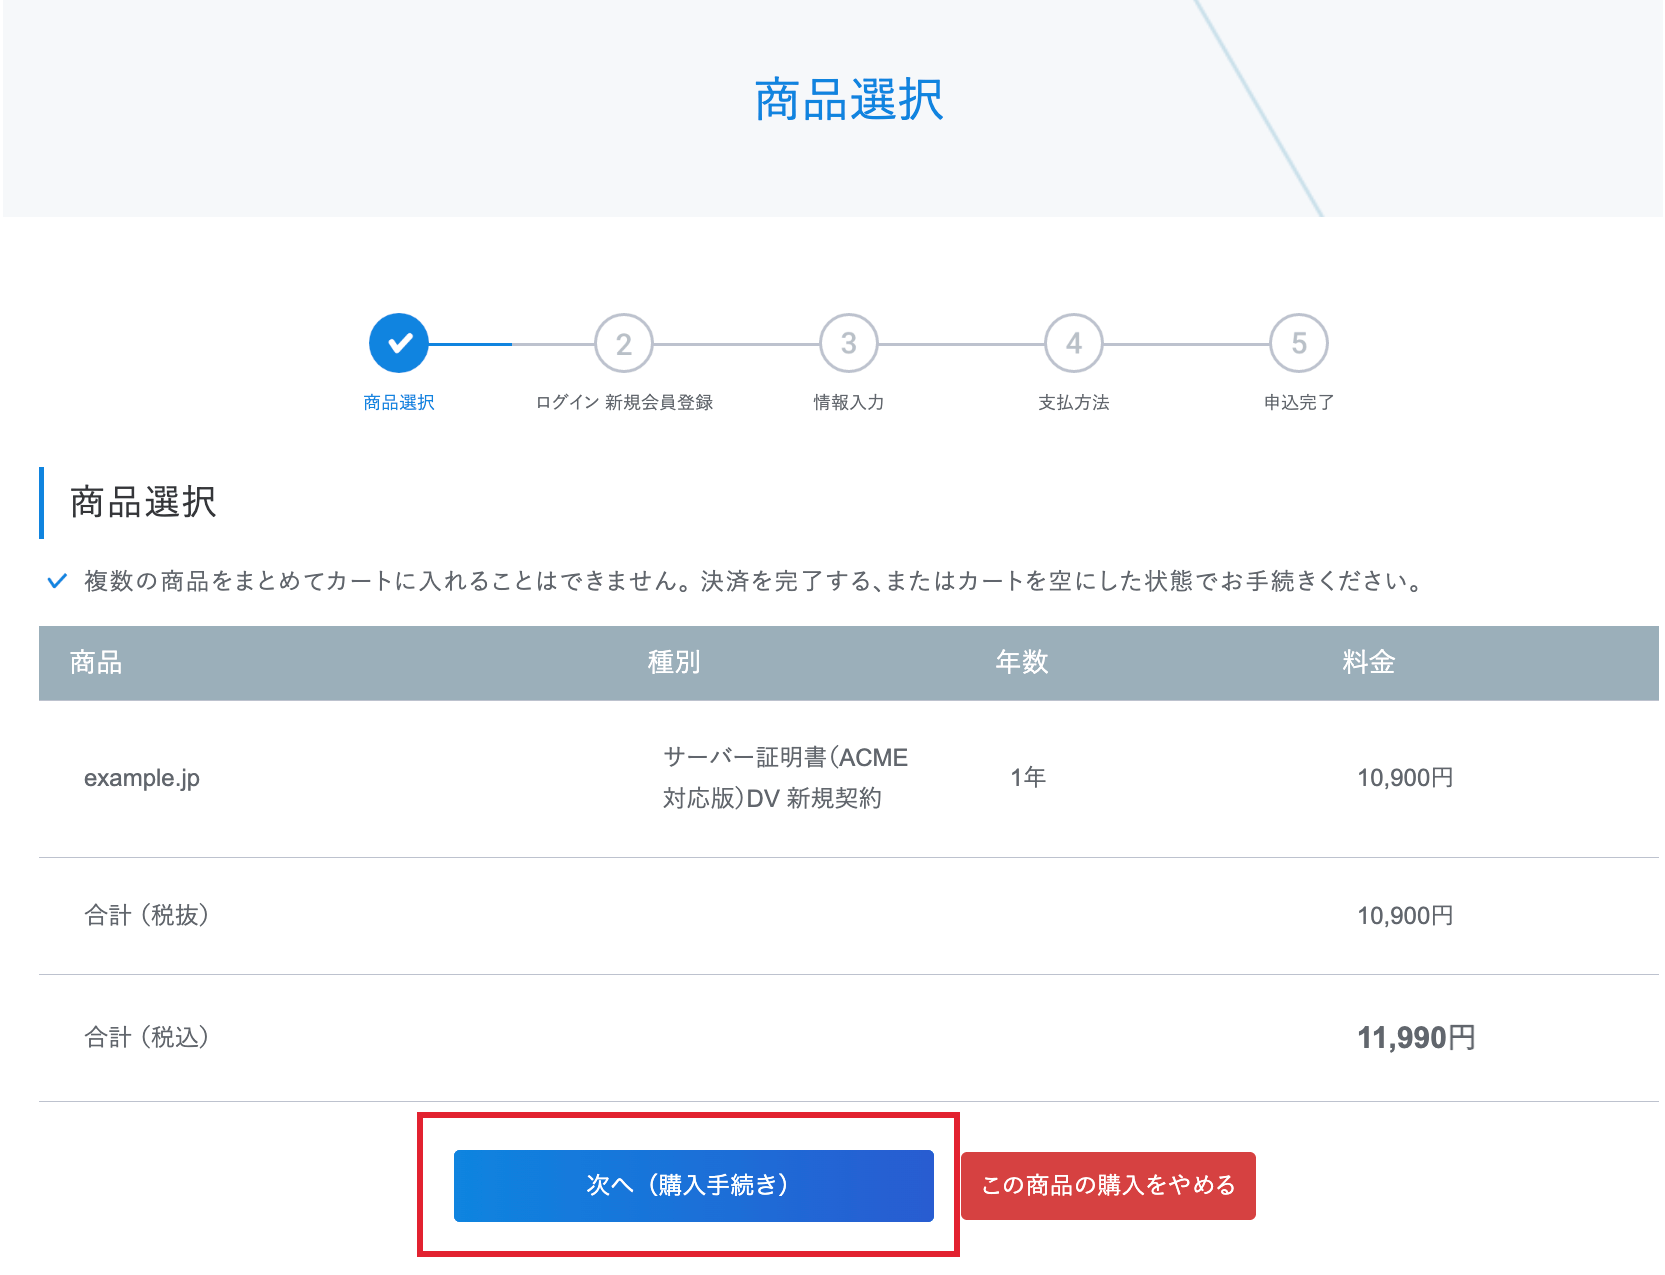Click the 年数 column header
This screenshot has height=1275, width=1665.
click(x=1022, y=662)
